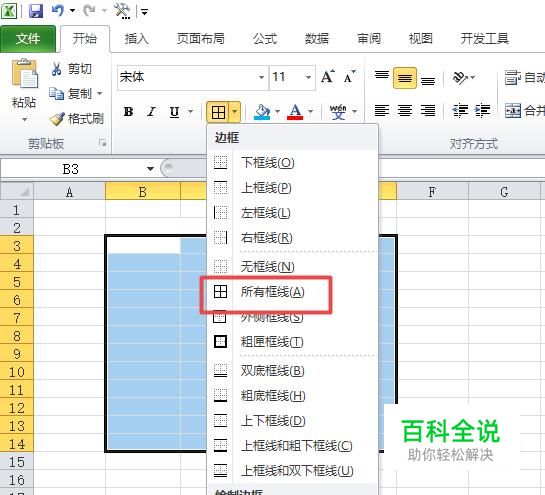Screen dimensions: 545x495
Task: Open the Fill Color dropdown arrow
Action: (277, 112)
